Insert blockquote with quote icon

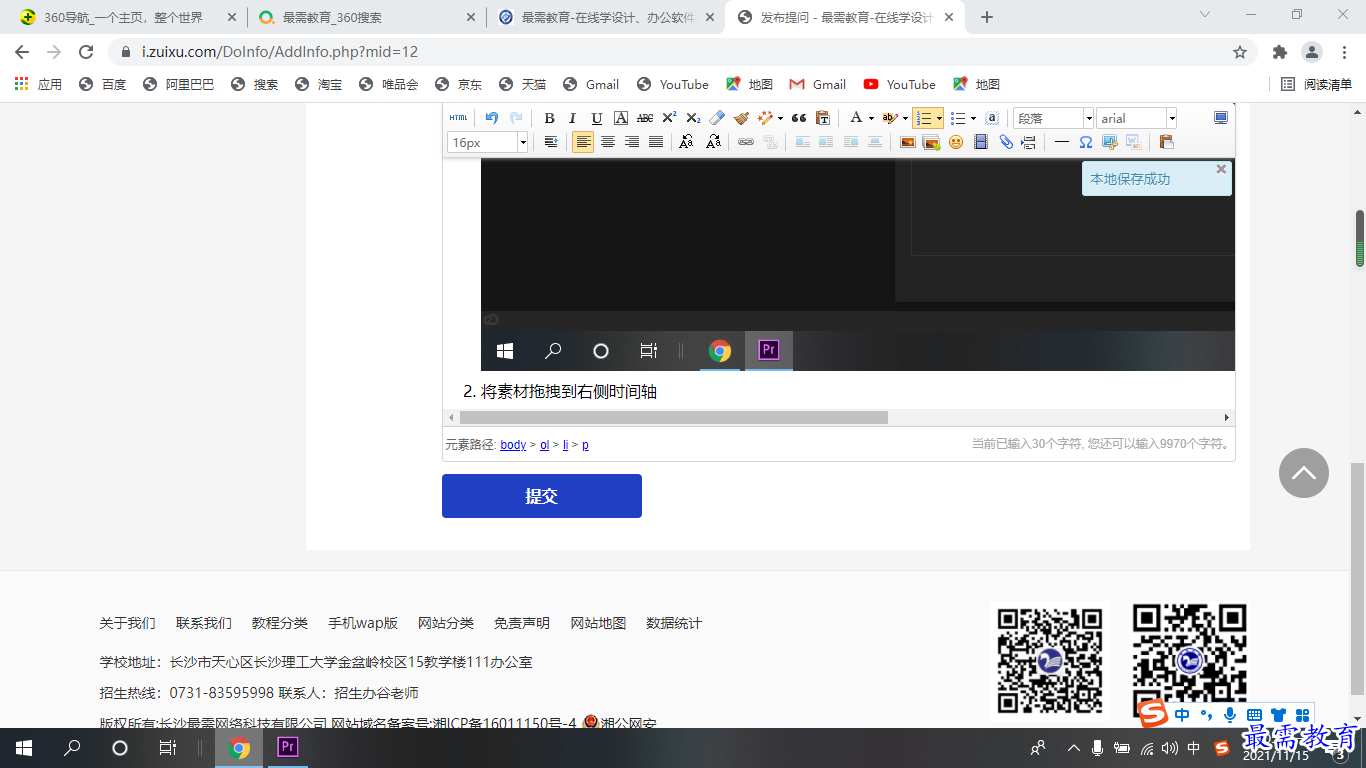(x=799, y=118)
